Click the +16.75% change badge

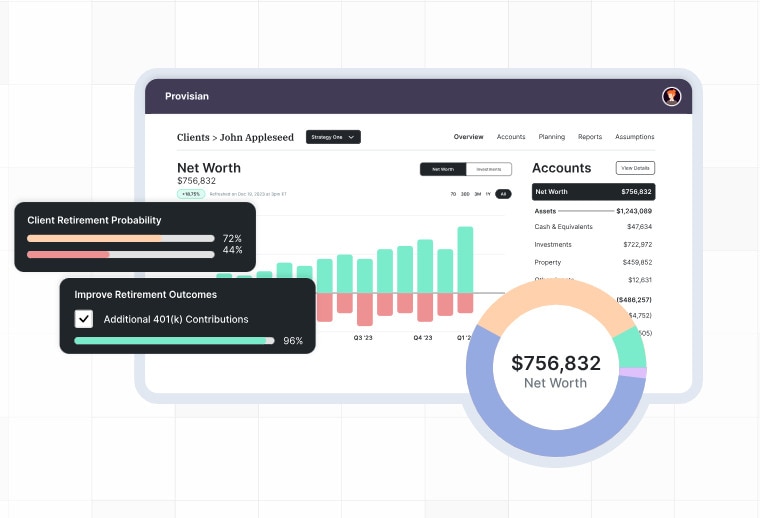(191, 194)
